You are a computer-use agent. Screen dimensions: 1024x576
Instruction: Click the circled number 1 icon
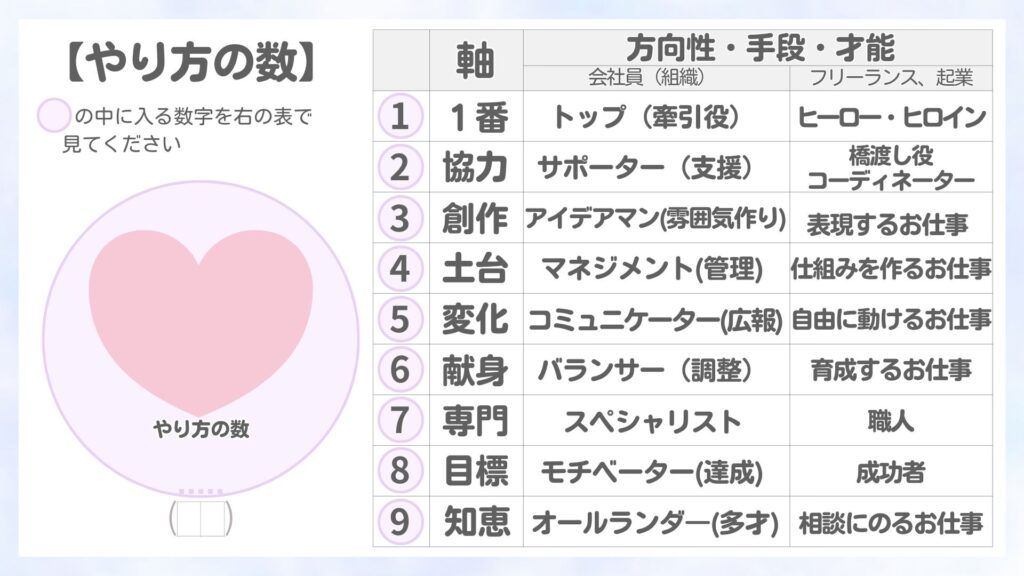(x=400, y=117)
